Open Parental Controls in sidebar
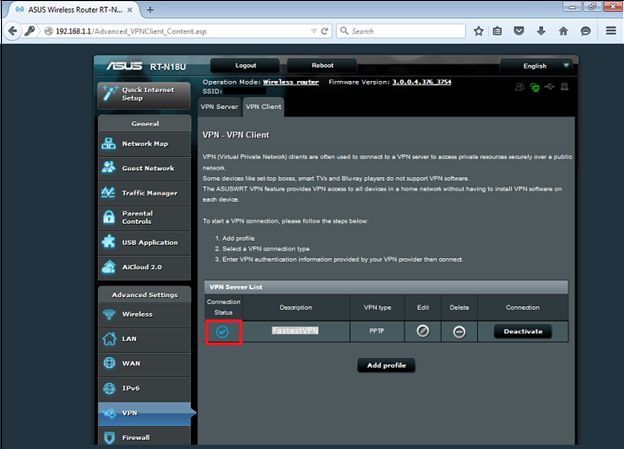Screen dimensions: 624x449 click(144, 218)
